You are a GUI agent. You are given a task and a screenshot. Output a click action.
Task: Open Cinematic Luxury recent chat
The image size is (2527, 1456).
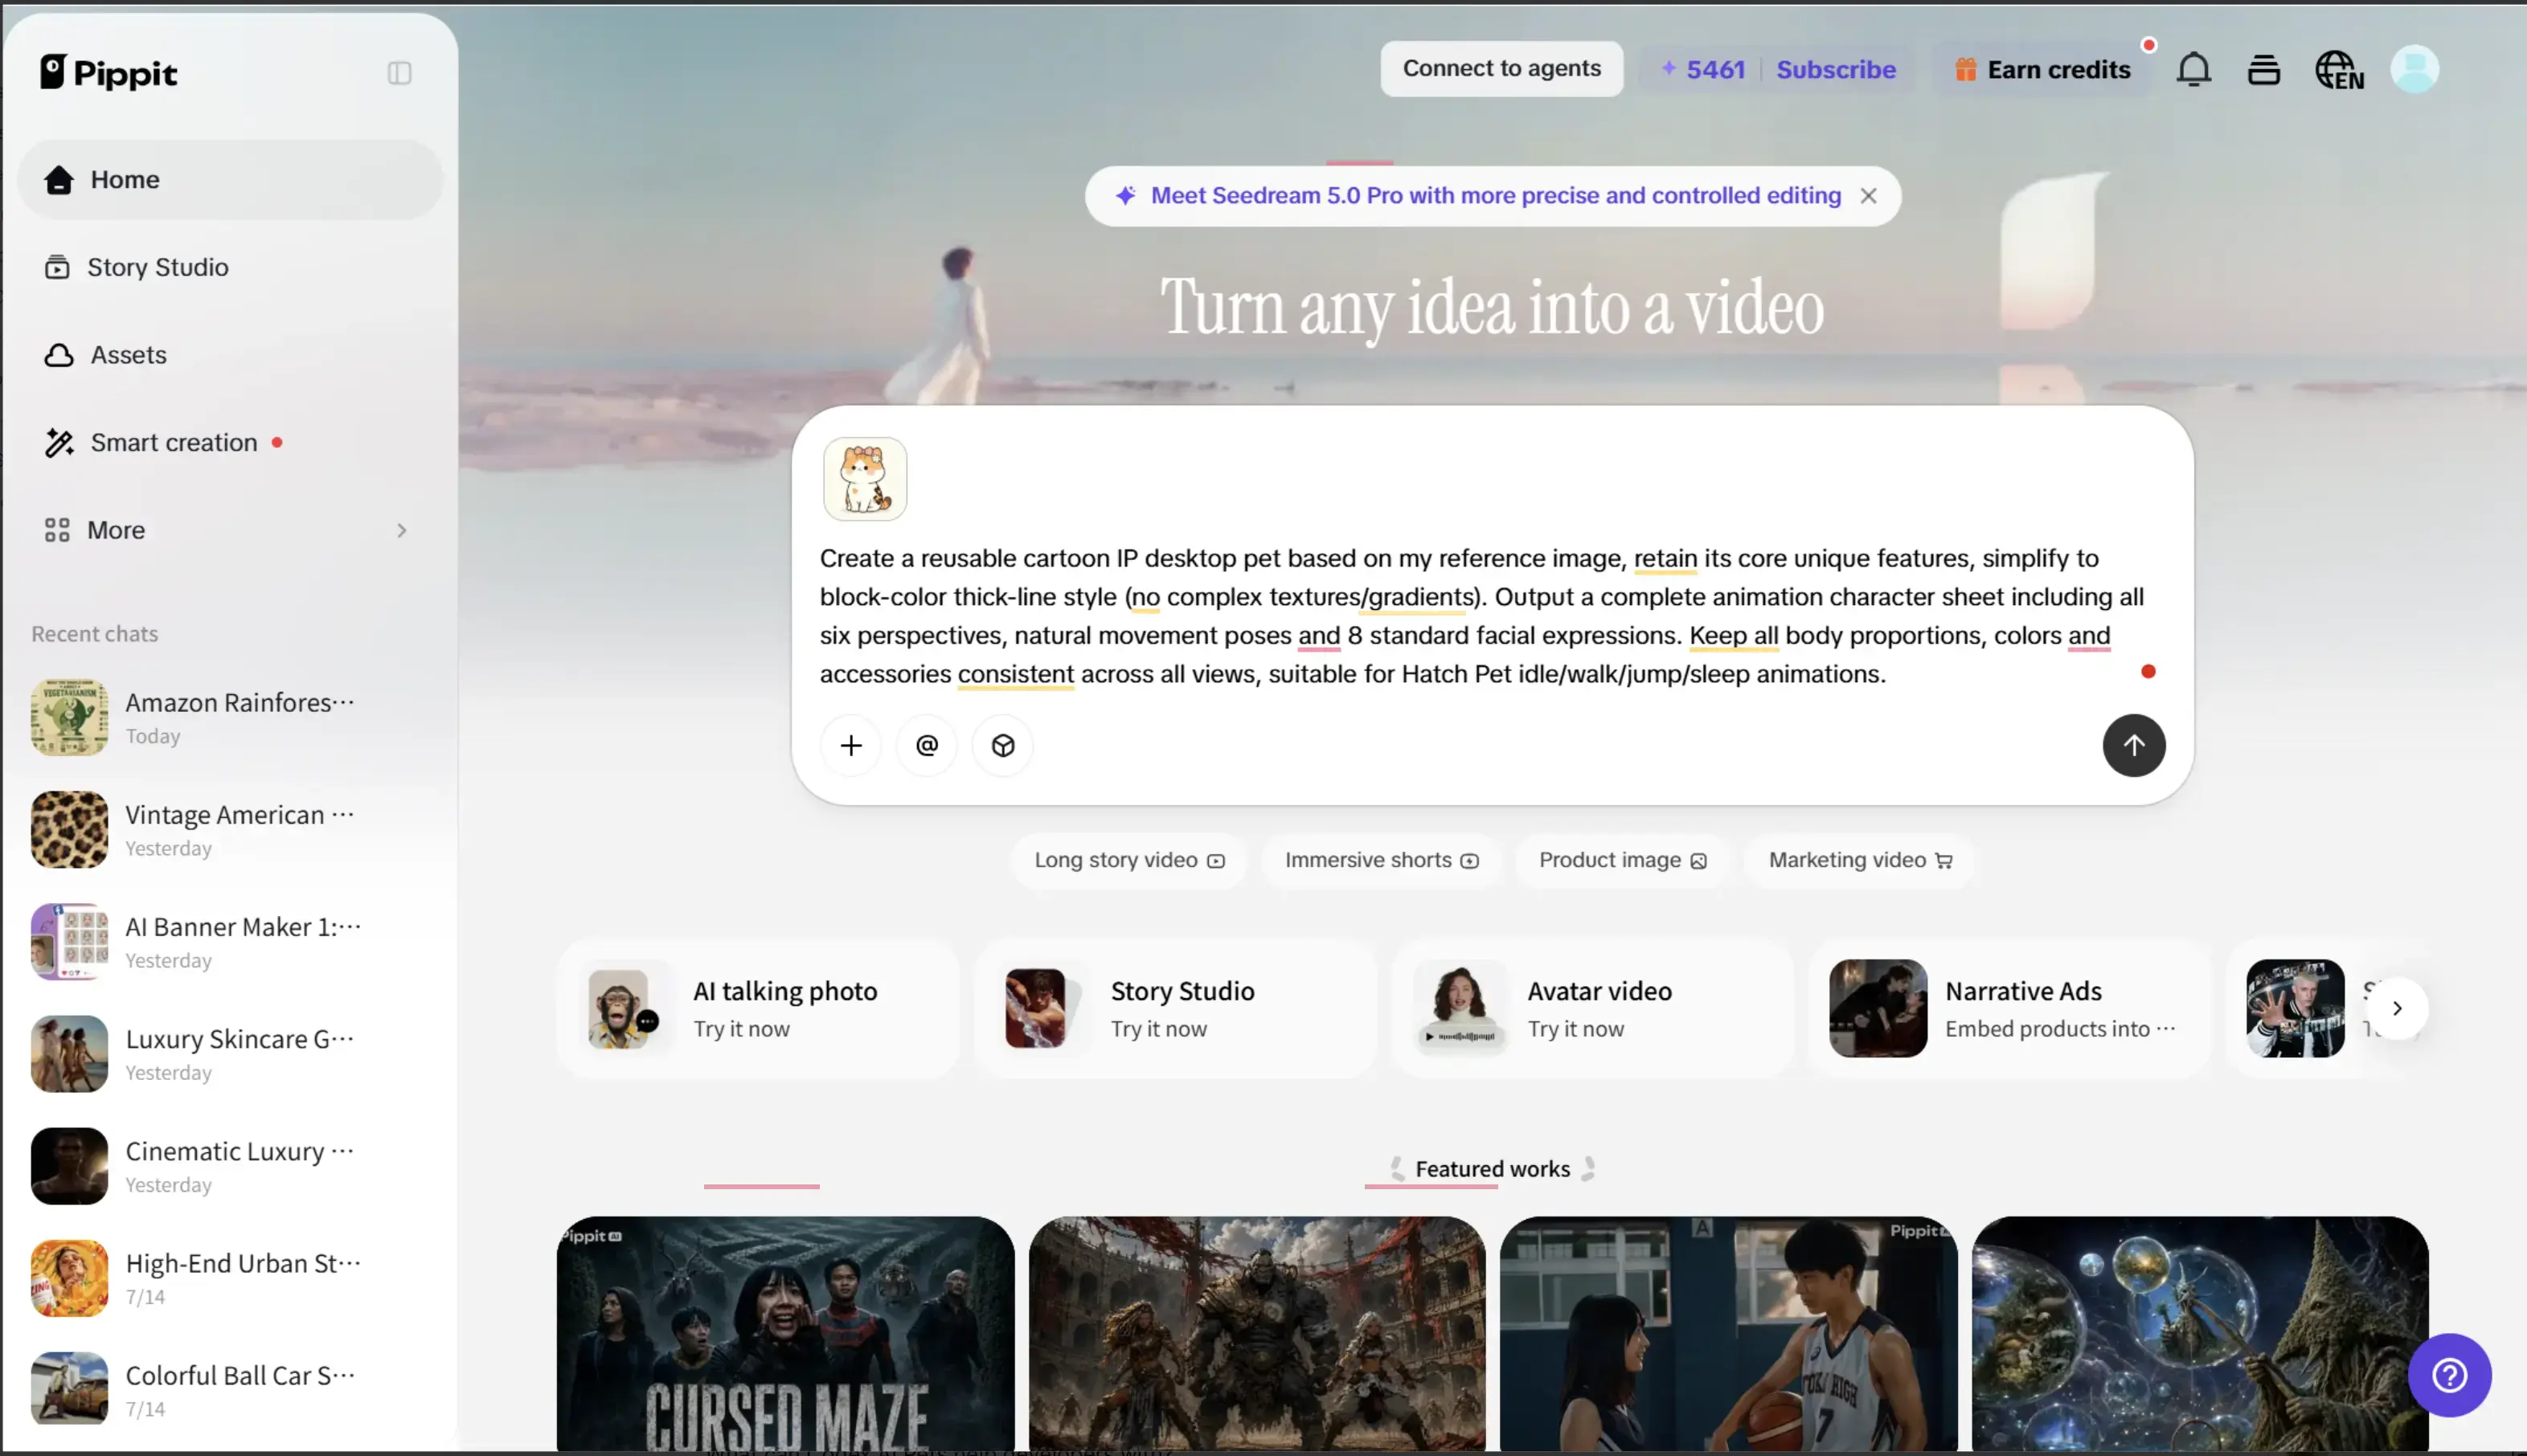pyautogui.click(x=229, y=1166)
